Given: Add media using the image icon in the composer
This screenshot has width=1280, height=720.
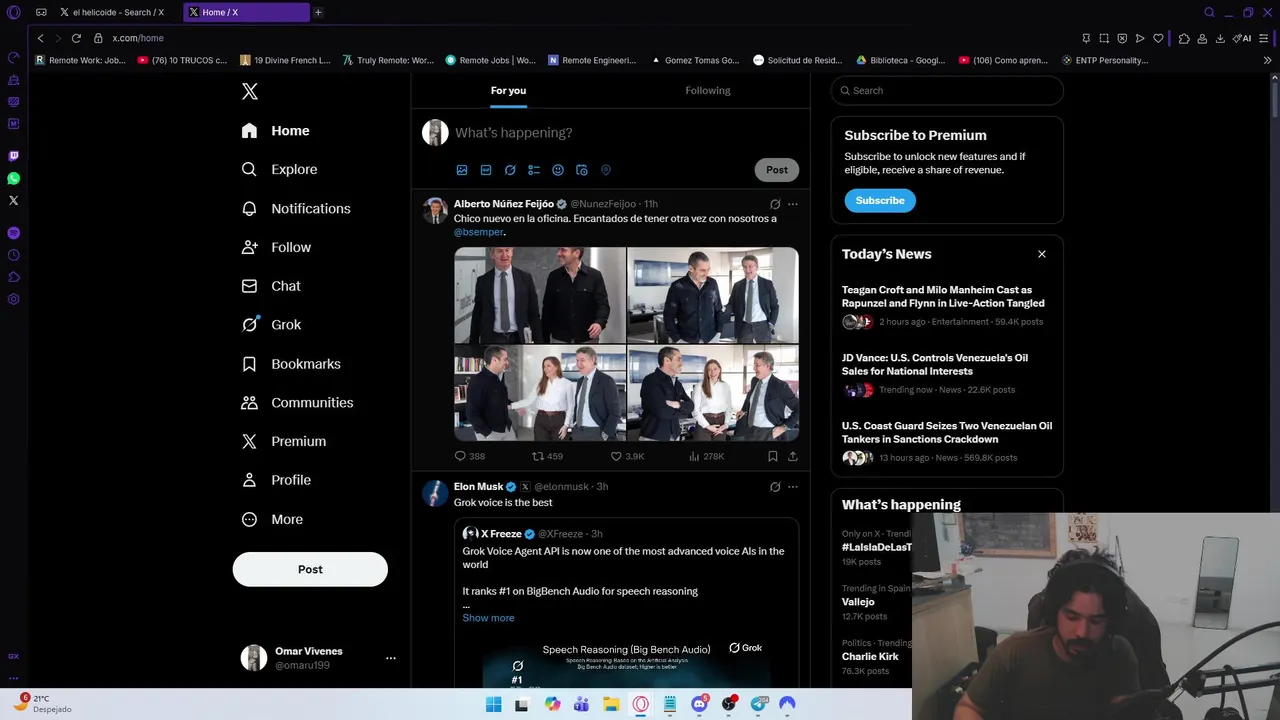Looking at the screenshot, I should 462,170.
